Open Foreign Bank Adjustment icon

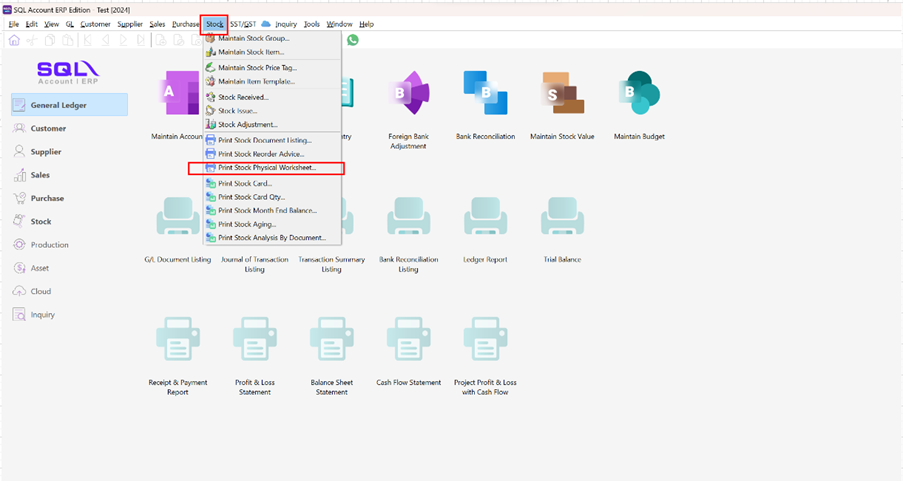tap(408, 95)
